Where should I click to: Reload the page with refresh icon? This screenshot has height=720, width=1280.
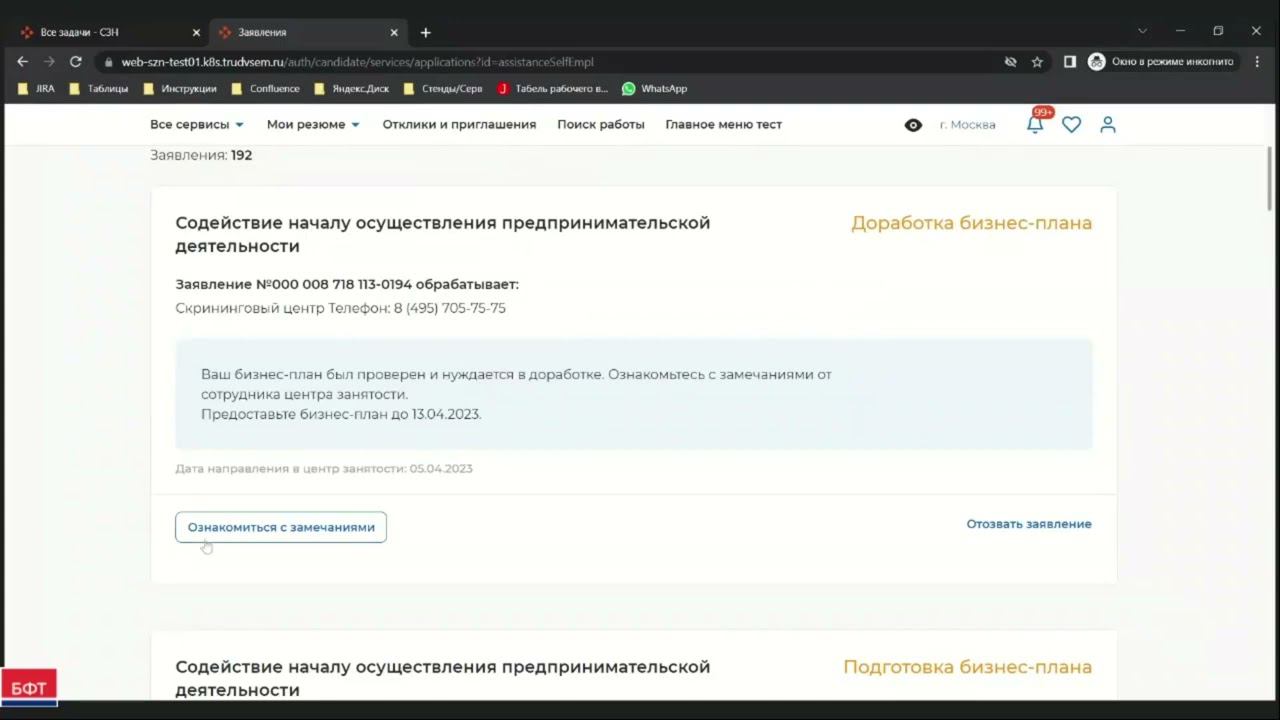75,61
